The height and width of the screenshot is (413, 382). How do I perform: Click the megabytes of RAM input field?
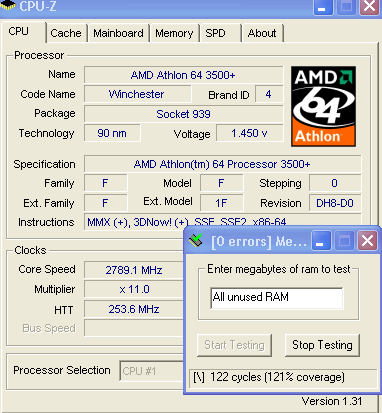(x=277, y=298)
